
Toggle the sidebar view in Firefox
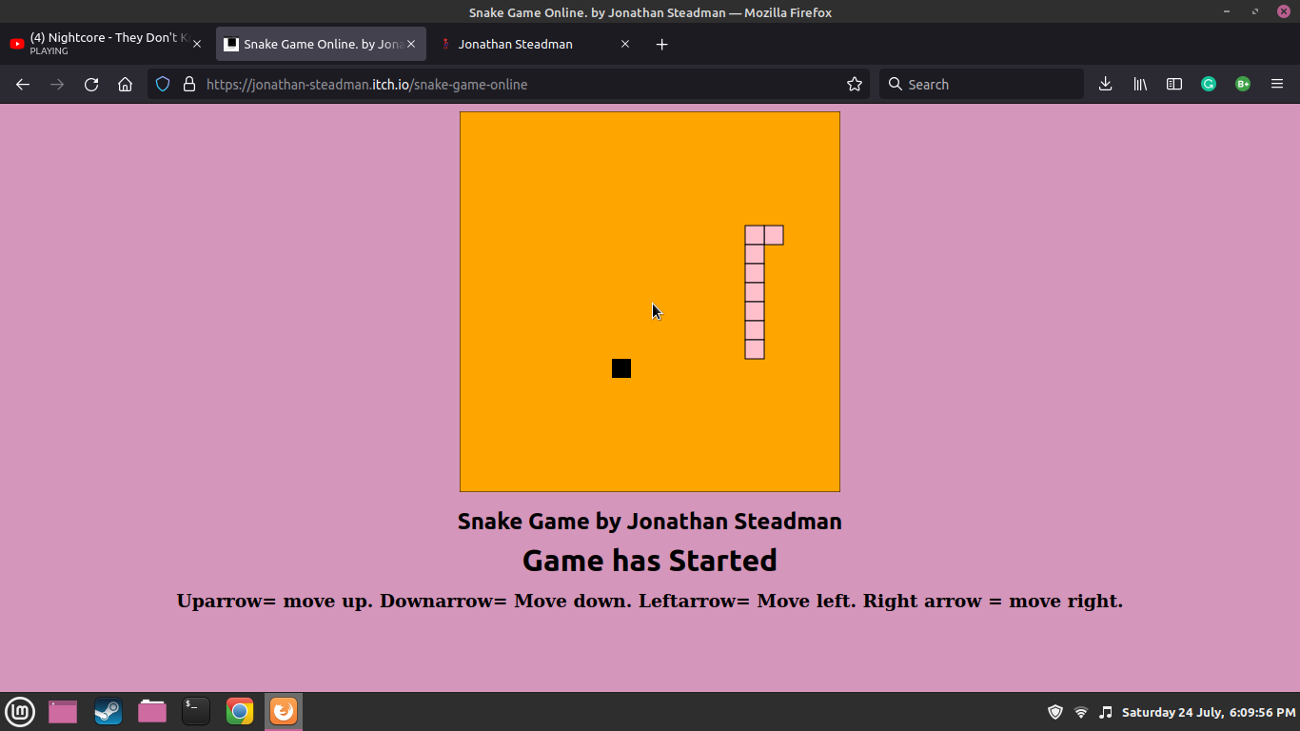(x=1173, y=84)
